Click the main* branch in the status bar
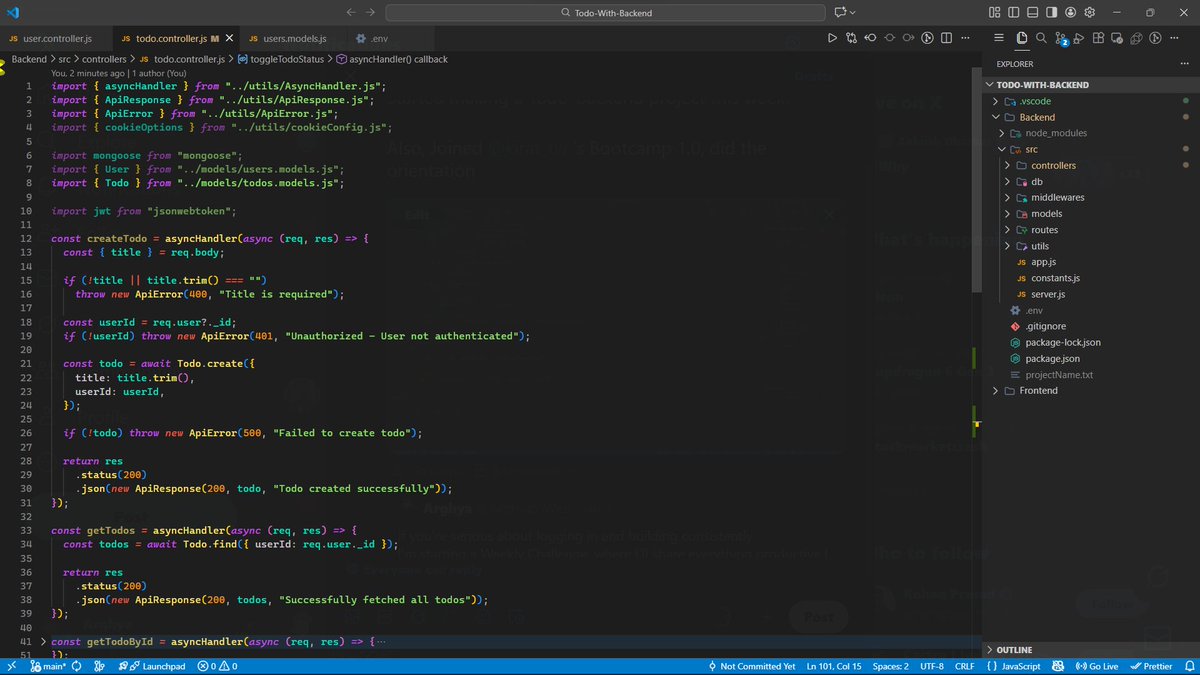Viewport: 1200px width, 675px height. 47,666
